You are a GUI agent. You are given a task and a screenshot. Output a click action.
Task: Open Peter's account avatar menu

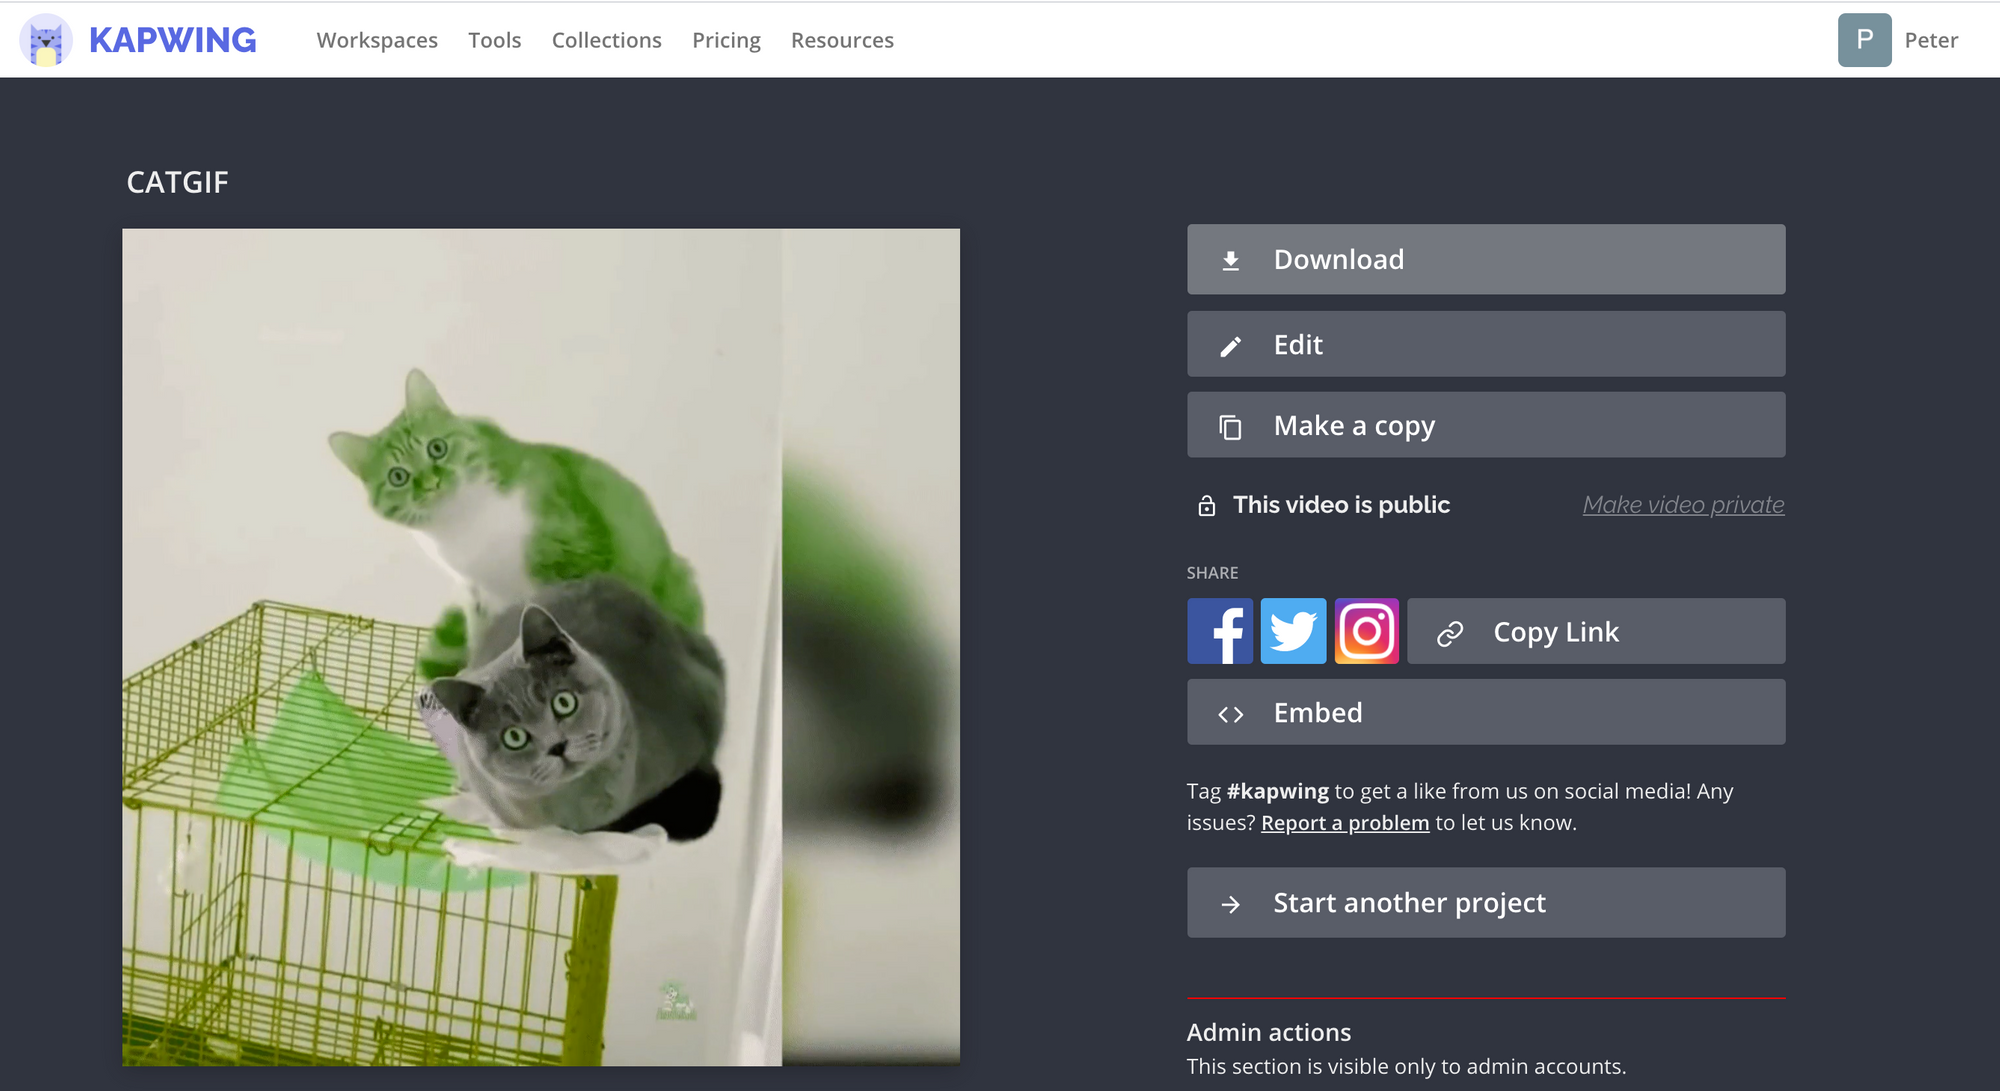1864,40
